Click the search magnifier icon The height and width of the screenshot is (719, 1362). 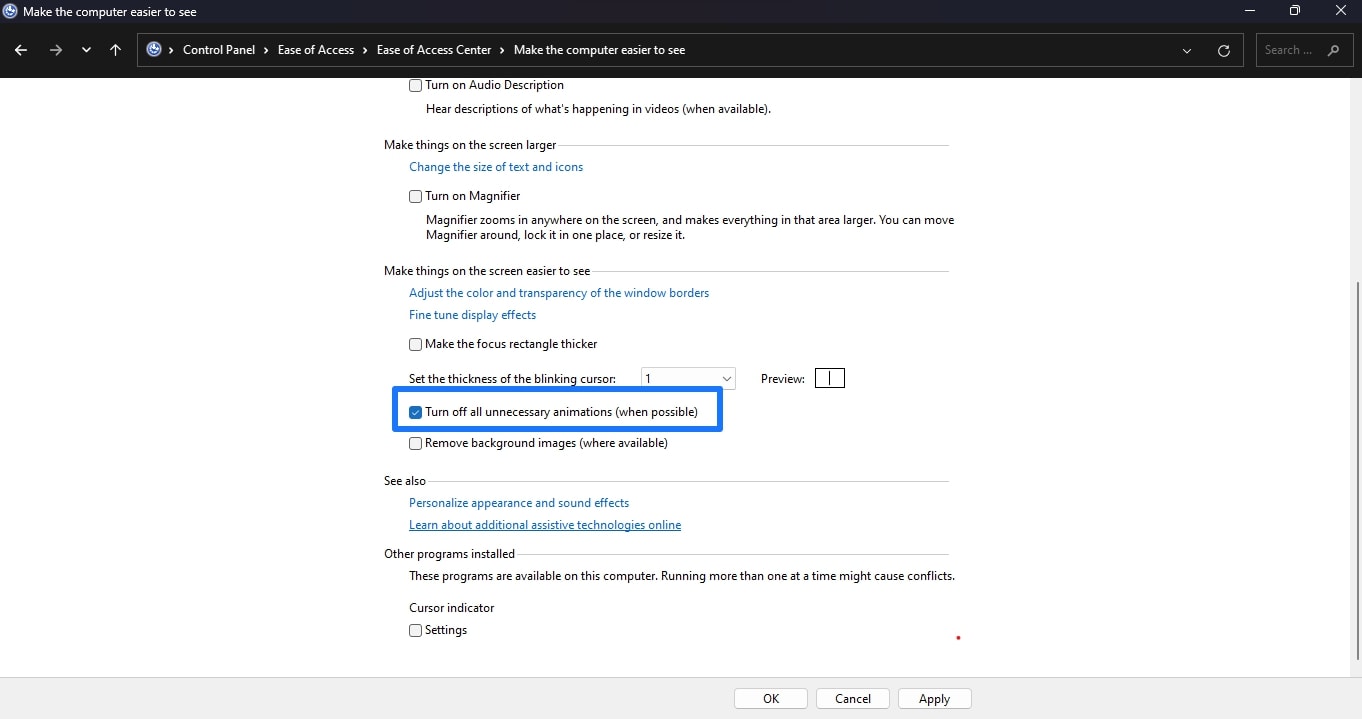point(1333,49)
